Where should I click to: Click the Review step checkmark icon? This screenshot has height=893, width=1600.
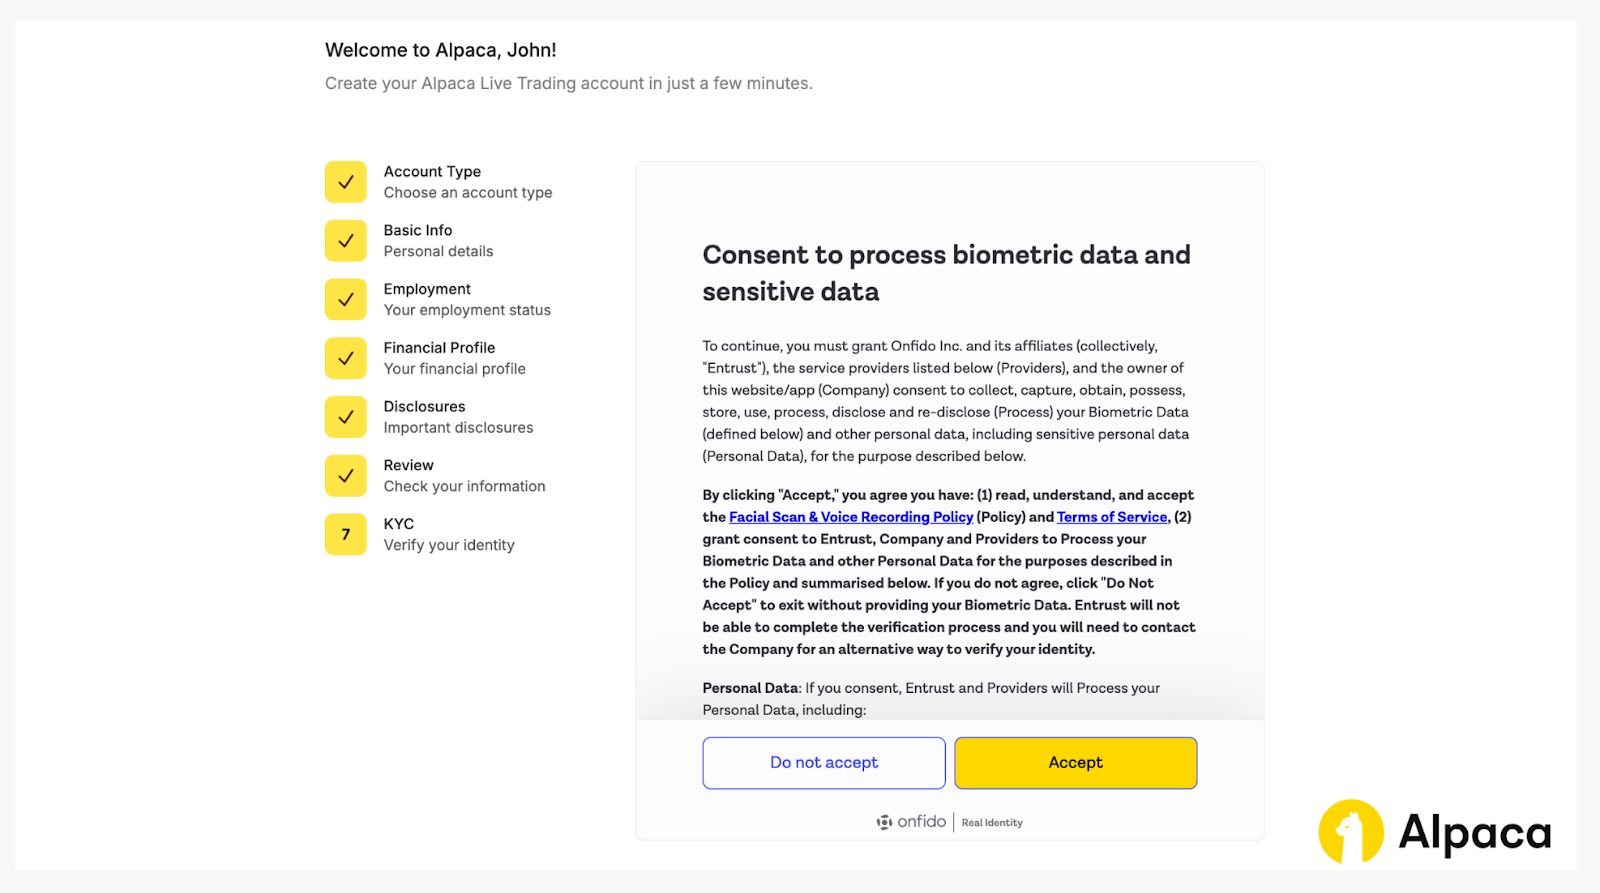[346, 476]
